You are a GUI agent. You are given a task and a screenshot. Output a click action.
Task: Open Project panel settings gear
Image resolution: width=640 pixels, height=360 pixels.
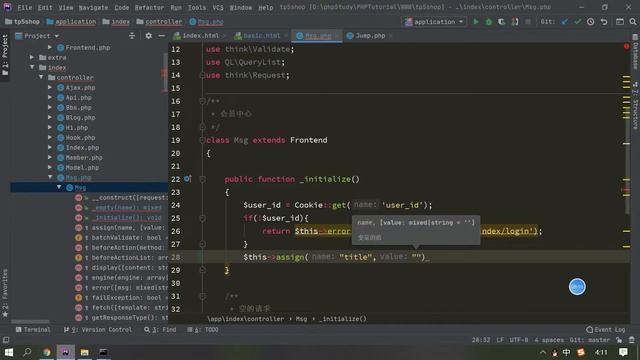149,36
